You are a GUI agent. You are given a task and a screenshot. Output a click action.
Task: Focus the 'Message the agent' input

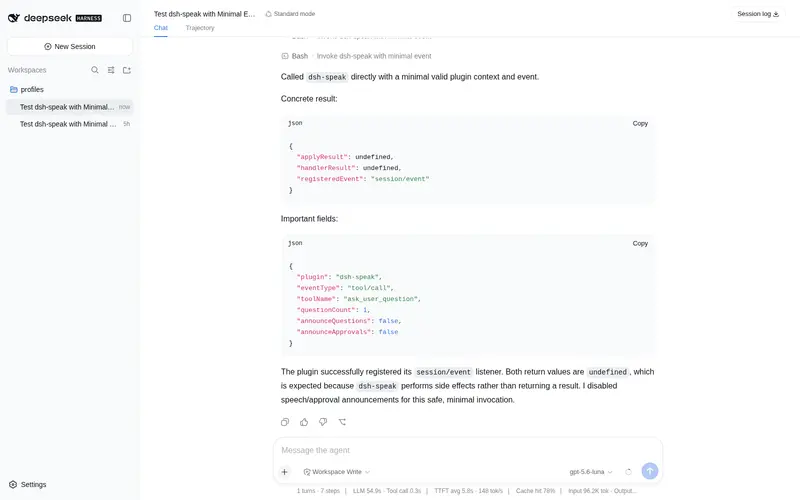(467, 450)
